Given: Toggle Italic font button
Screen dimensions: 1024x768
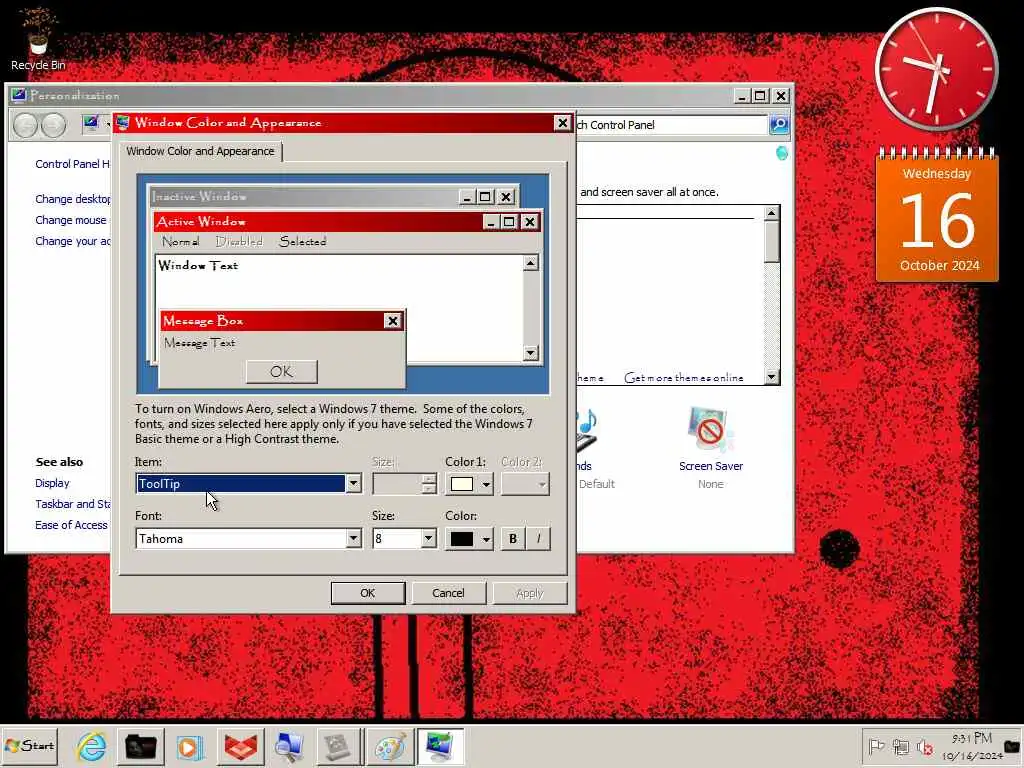Looking at the screenshot, I should [x=538, y=539].
